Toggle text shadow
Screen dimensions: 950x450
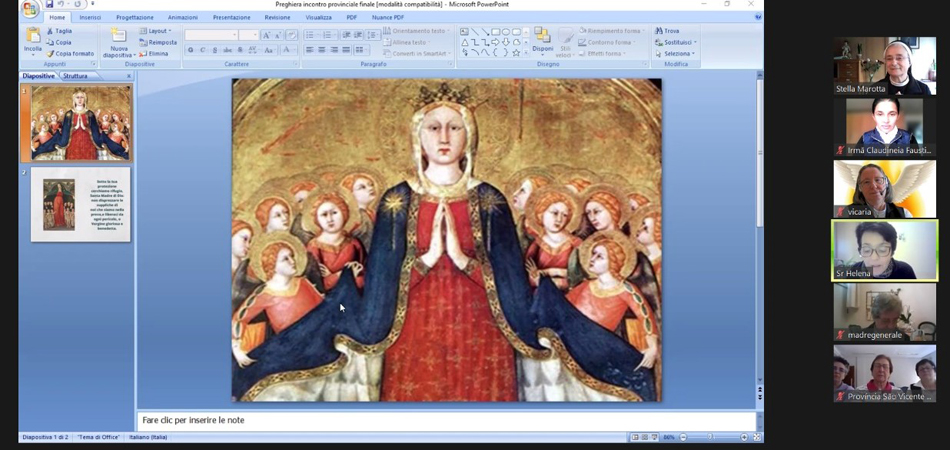pos(241,50)
